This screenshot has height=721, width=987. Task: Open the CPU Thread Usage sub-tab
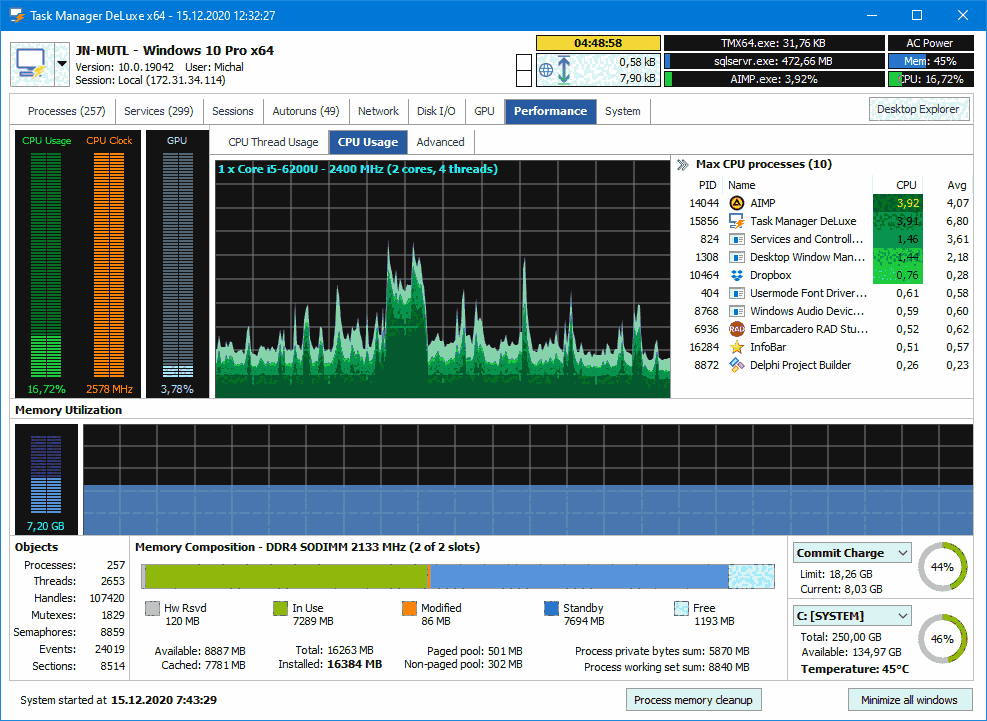coord(272,142)
